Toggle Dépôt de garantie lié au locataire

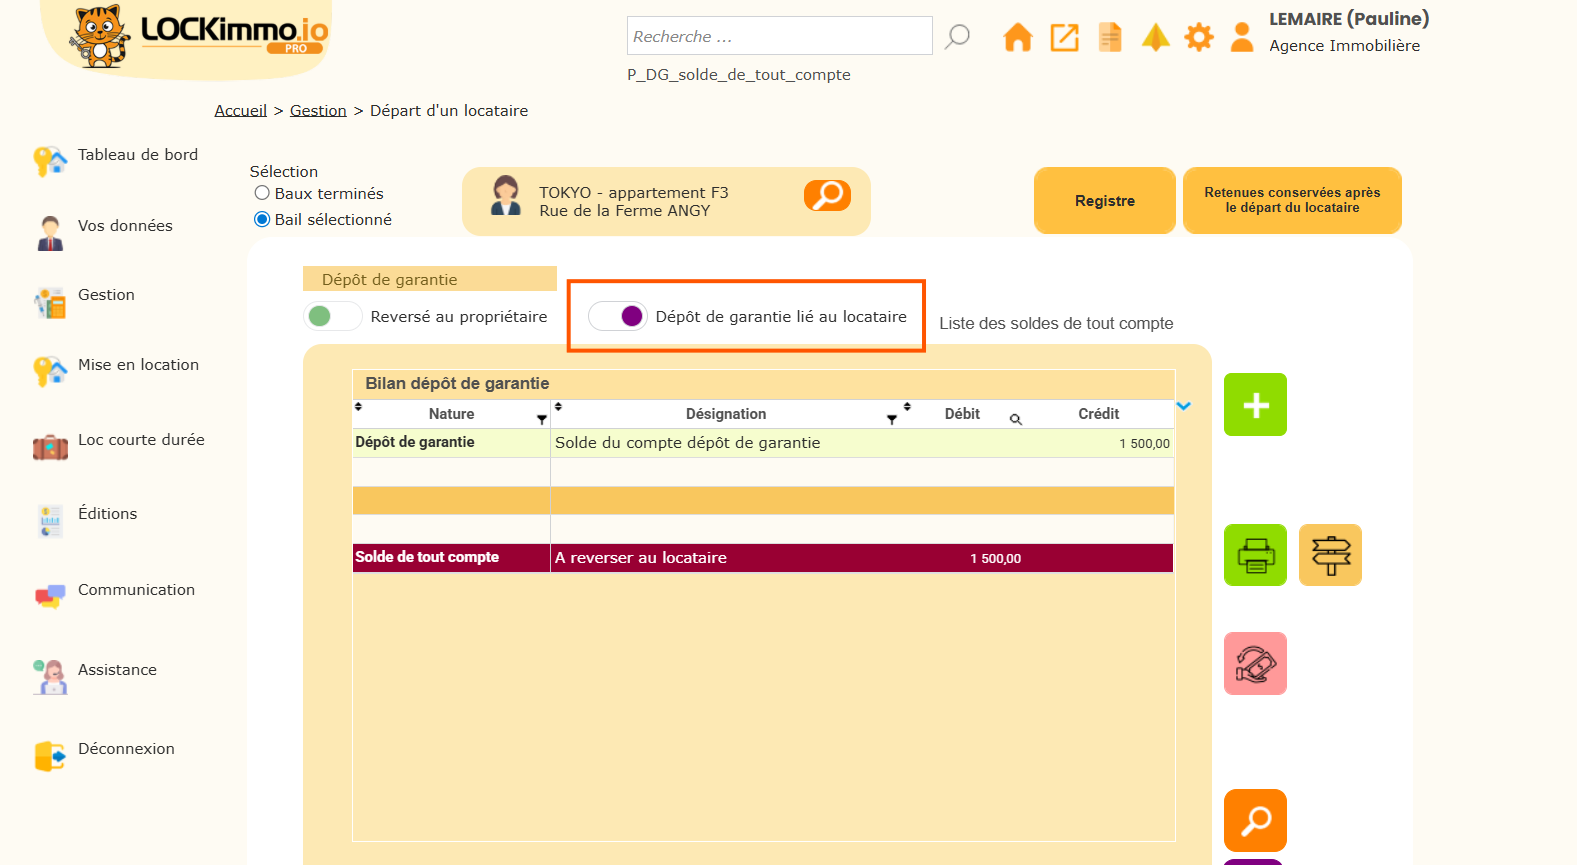[x=617, y=316]
